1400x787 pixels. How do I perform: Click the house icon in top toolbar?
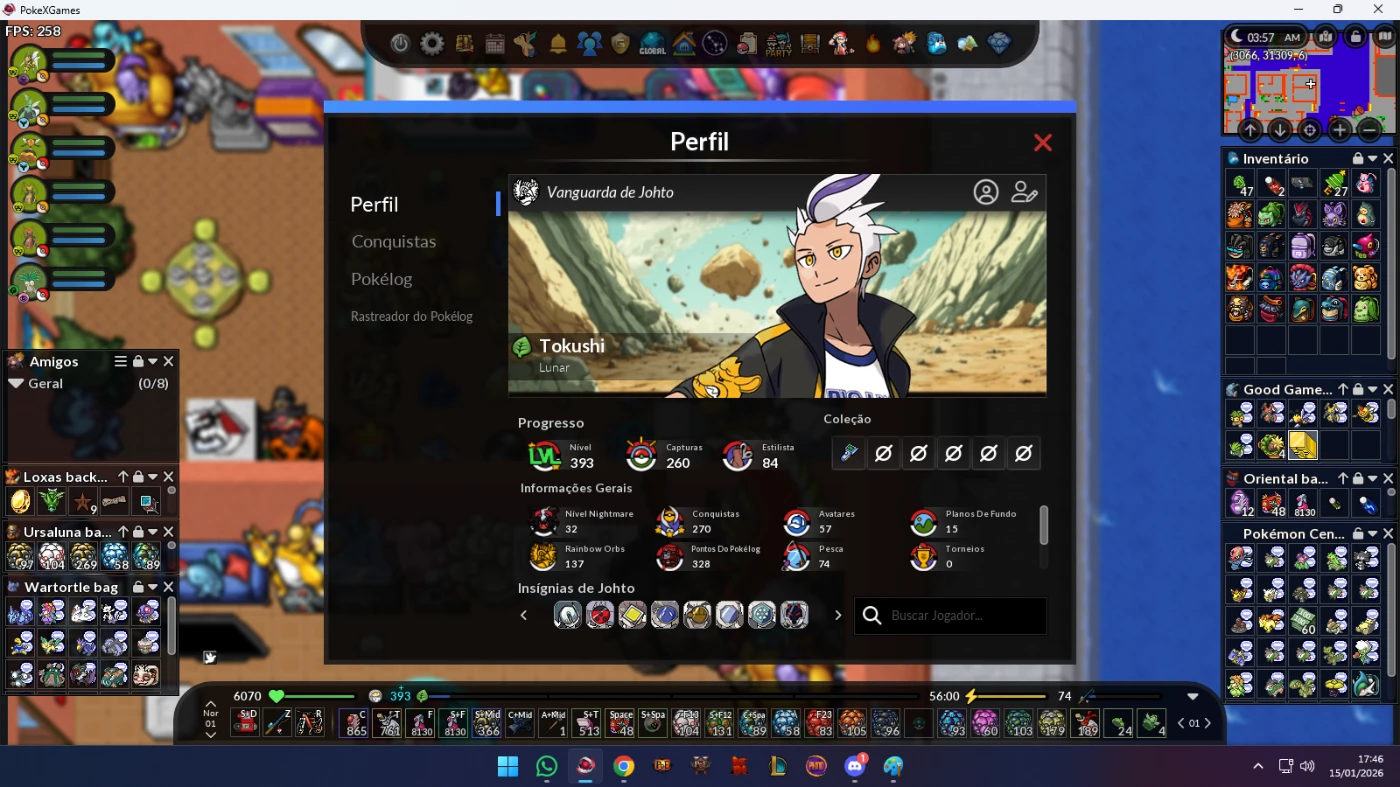684,44
